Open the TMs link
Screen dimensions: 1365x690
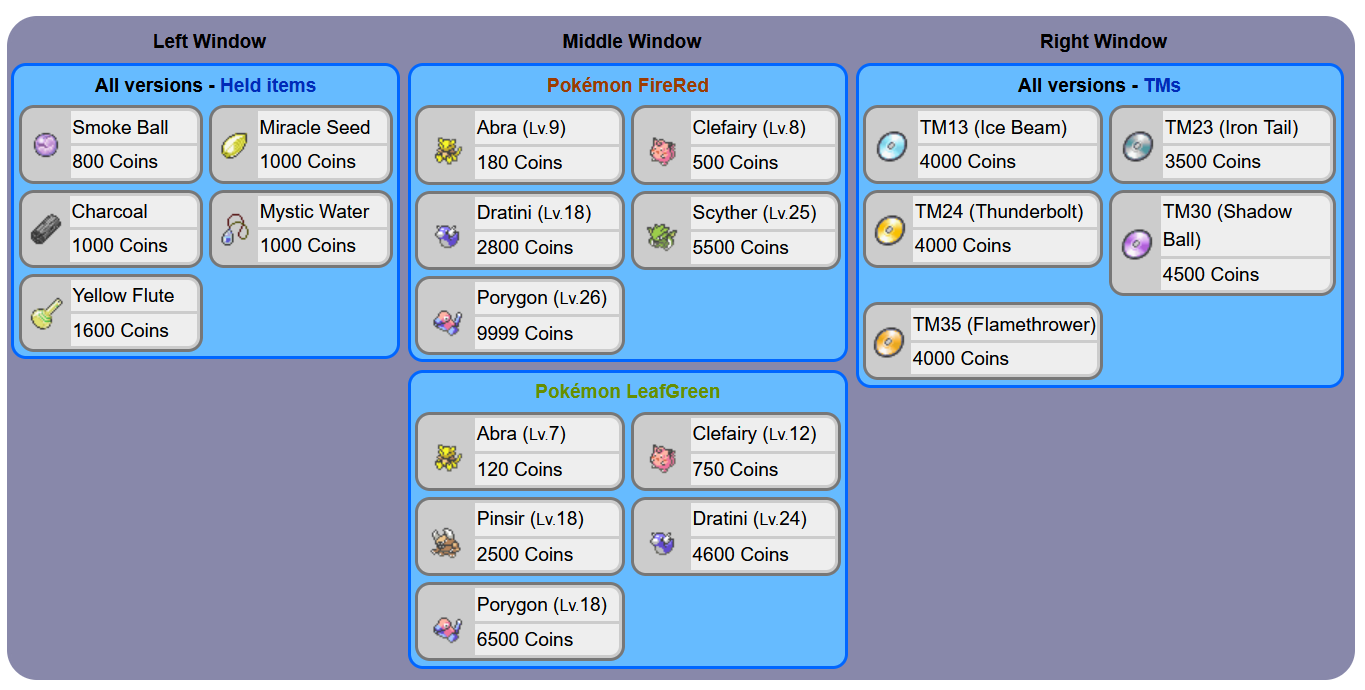1162,85
